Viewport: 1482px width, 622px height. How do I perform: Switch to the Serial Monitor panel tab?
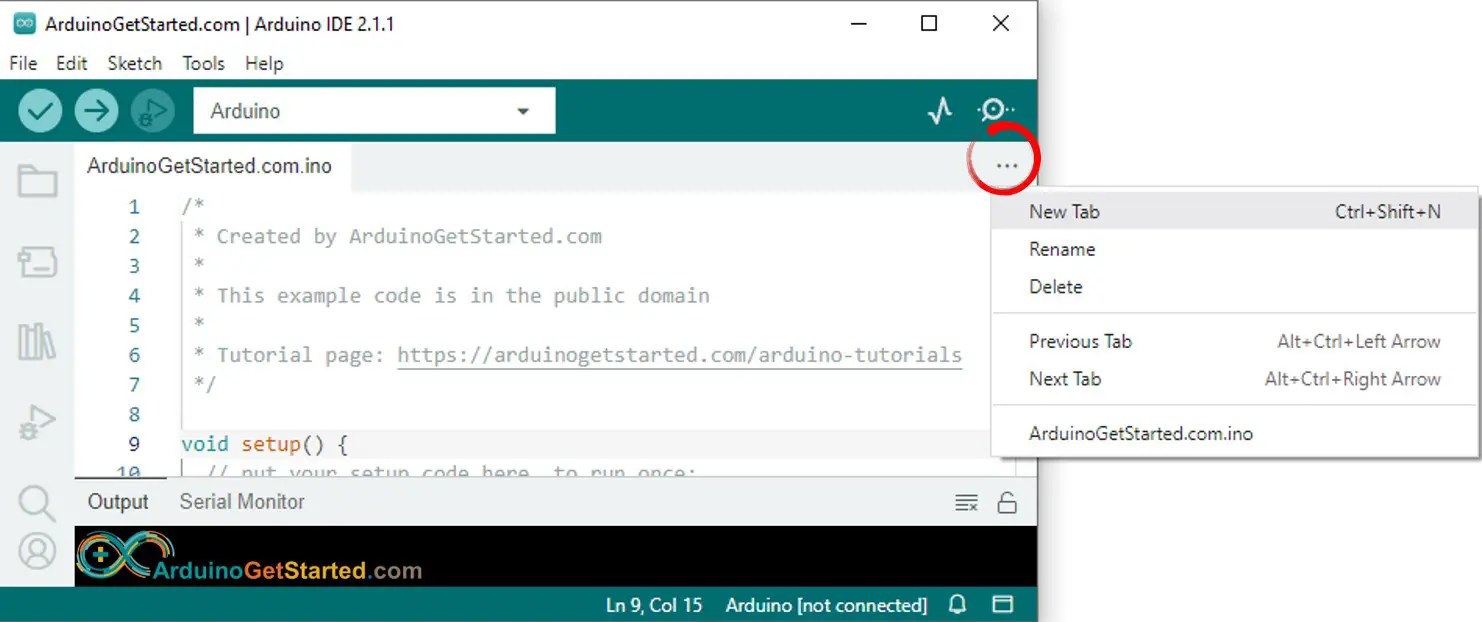pyautogui.click(x=242, y=502)
